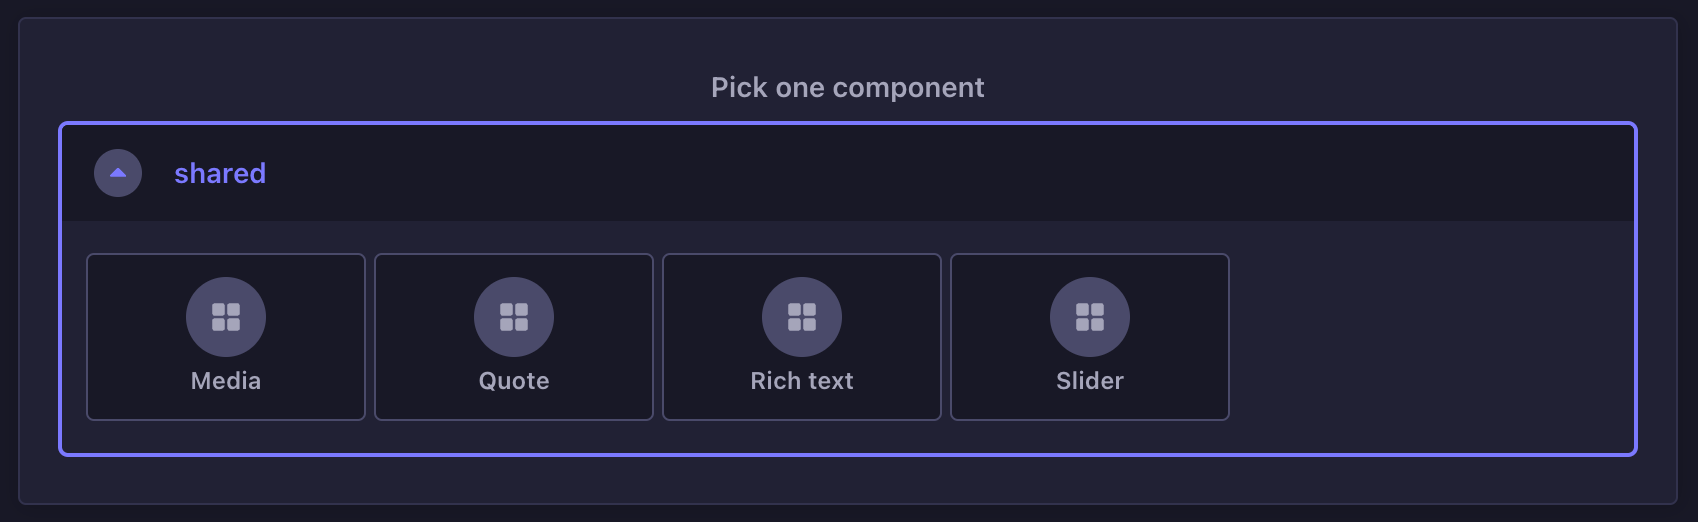Click the "Pick one component" heading
The height and width of the screenshot is (522, 1698).
(x=848, y=88)
